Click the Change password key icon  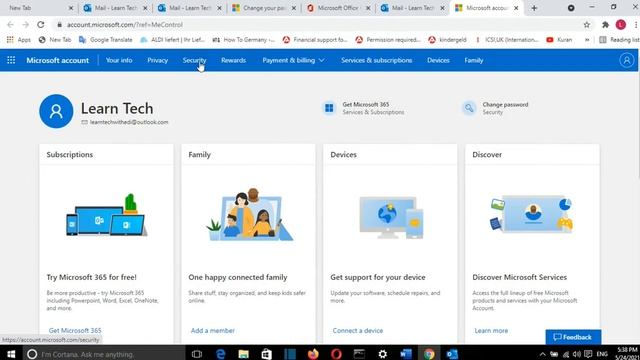469,108
